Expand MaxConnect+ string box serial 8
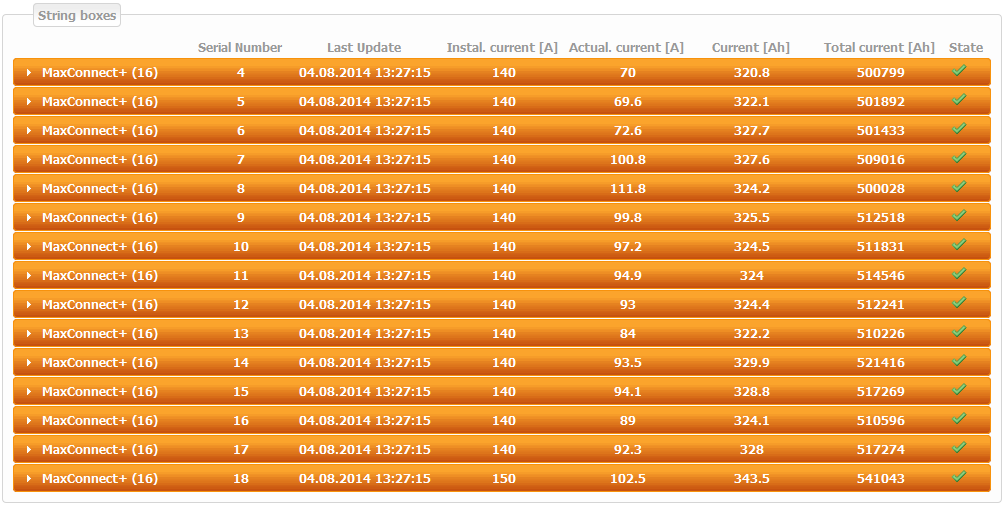The image size is (1004, 505). [x=29, y=189]
